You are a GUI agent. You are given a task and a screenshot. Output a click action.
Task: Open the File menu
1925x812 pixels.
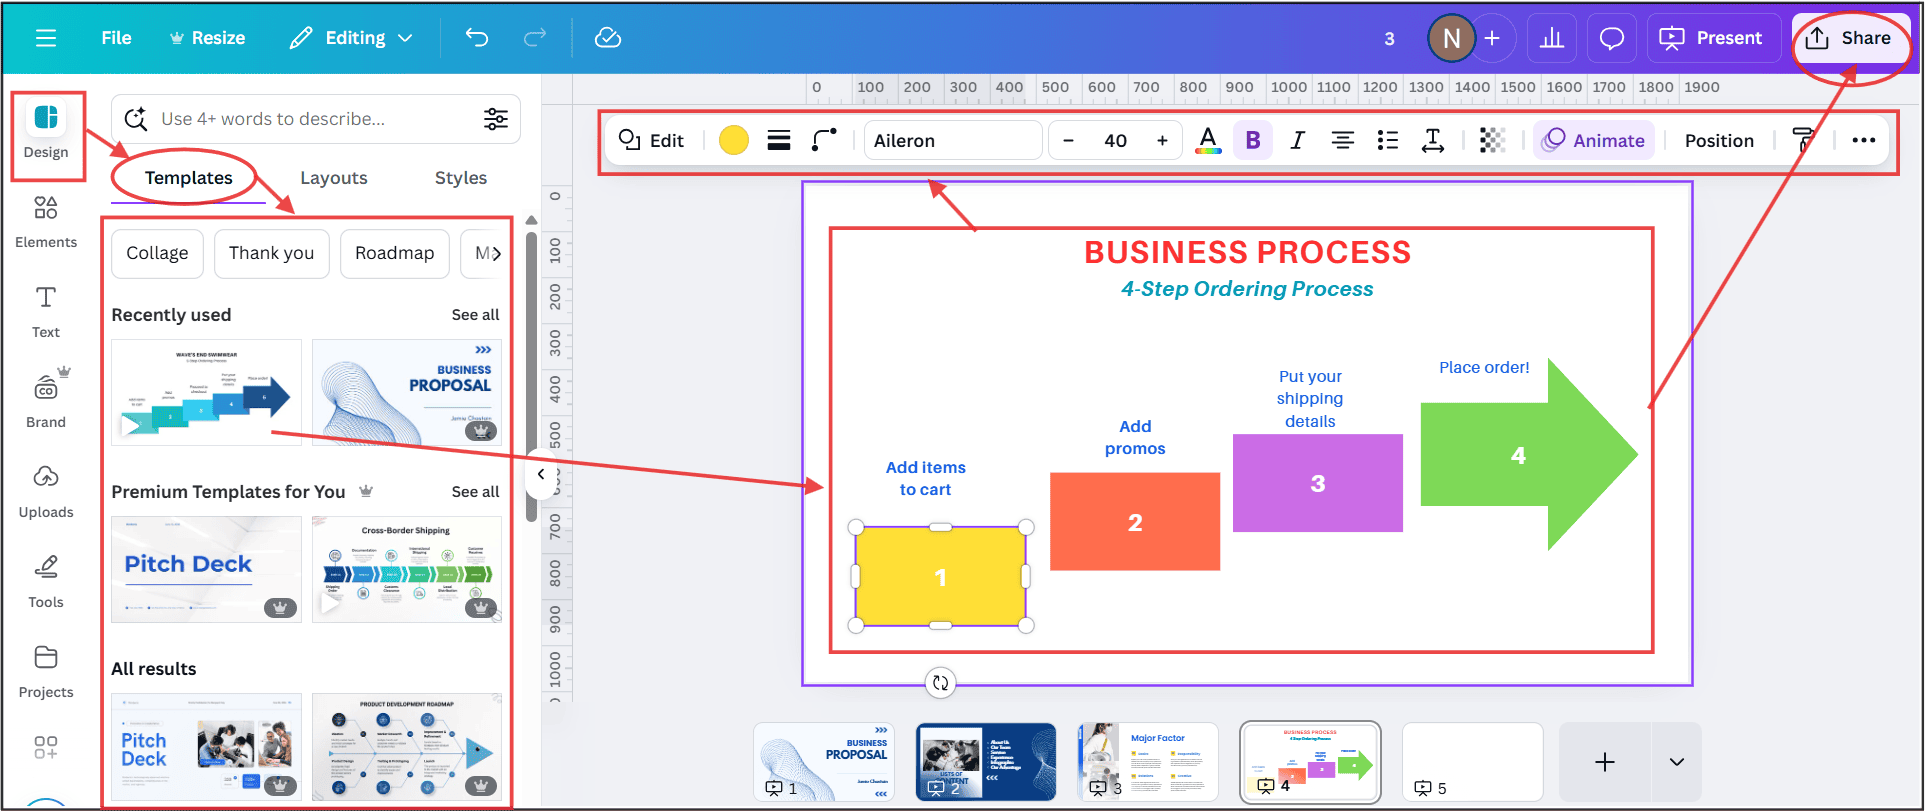point(116,38)
